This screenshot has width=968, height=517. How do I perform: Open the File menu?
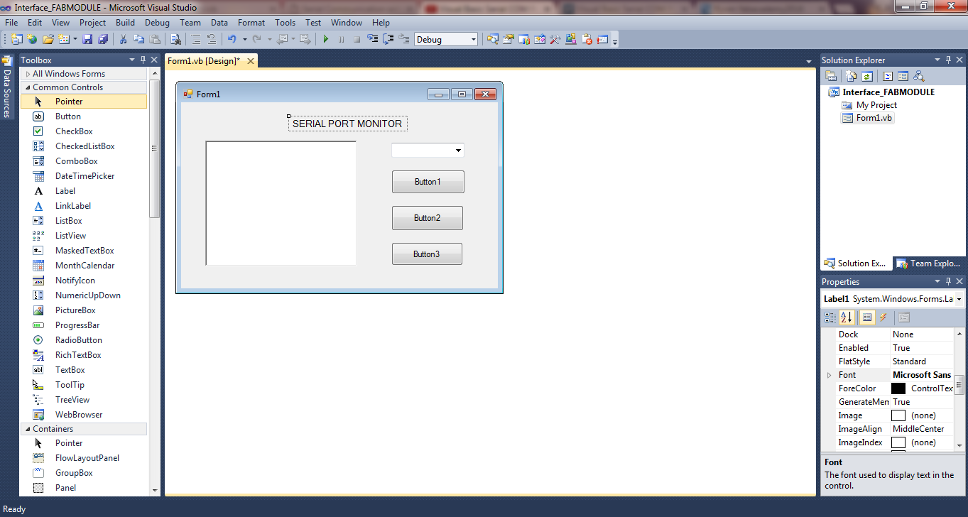point(11,22)
